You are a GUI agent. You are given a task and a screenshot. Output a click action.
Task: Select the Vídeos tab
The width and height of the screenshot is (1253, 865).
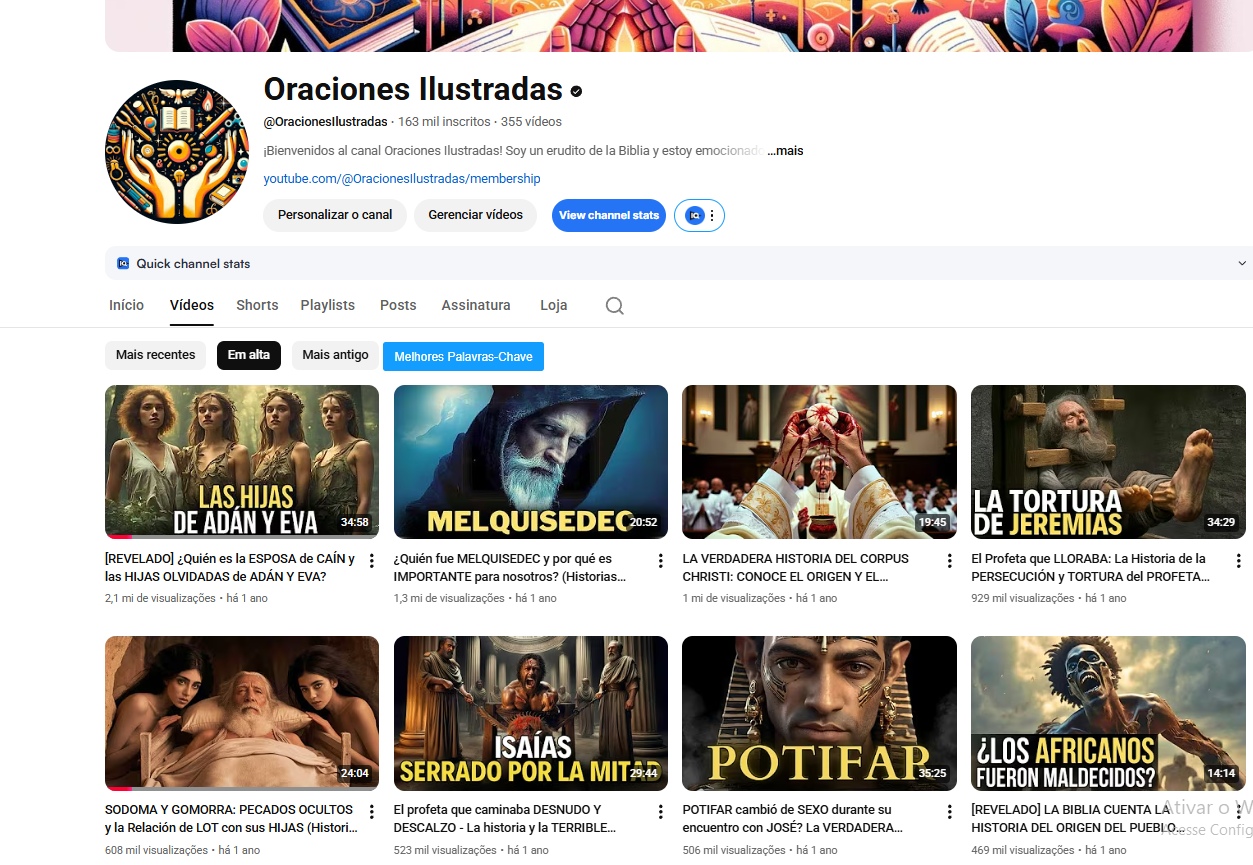click(192, 305)
